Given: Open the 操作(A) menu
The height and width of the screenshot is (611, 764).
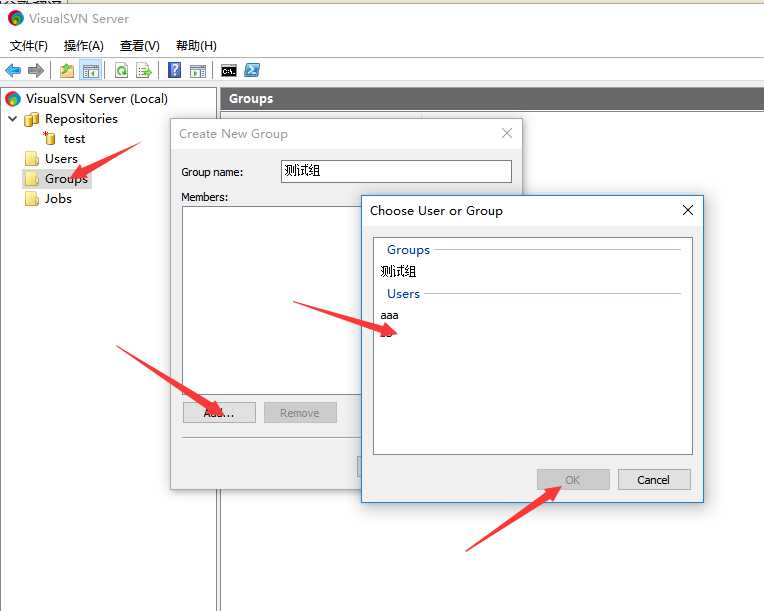Looking at the screenshot, I should click(x=84, y=46).
